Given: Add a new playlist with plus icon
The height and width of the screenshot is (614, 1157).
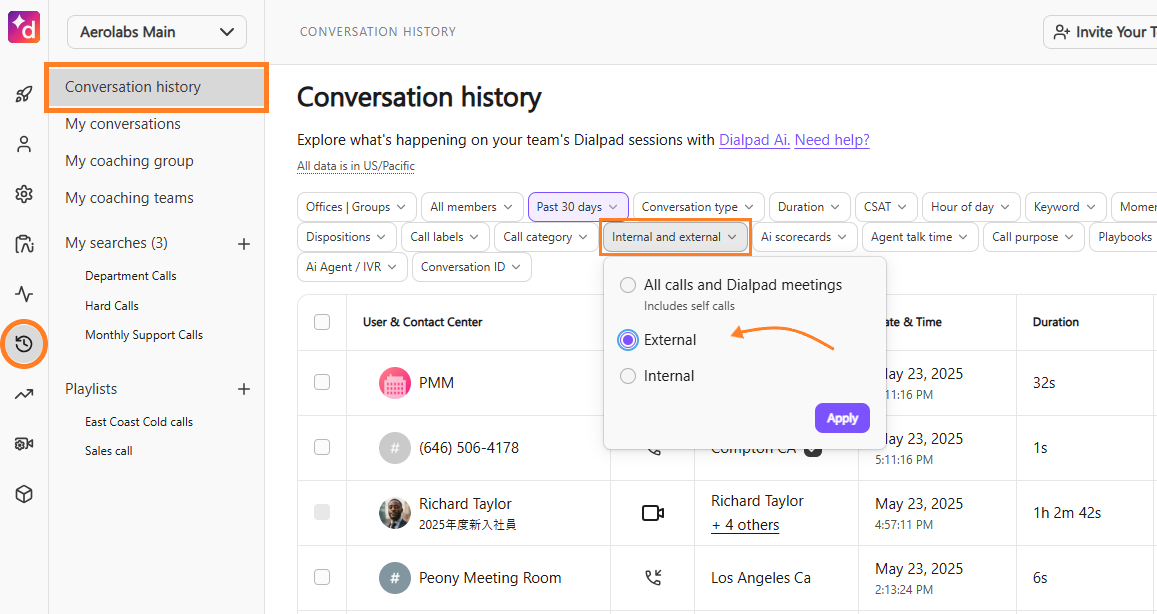Looking at the screenshot, I should point(244,389).
